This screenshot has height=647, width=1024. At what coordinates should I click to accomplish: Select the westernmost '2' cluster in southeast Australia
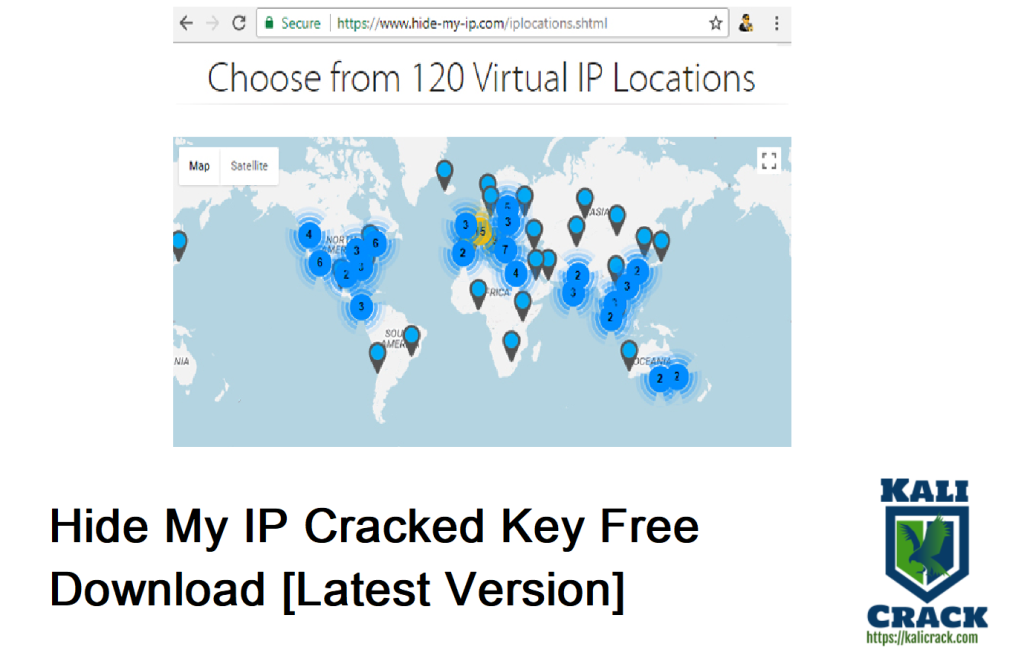[x=660, y=379]
